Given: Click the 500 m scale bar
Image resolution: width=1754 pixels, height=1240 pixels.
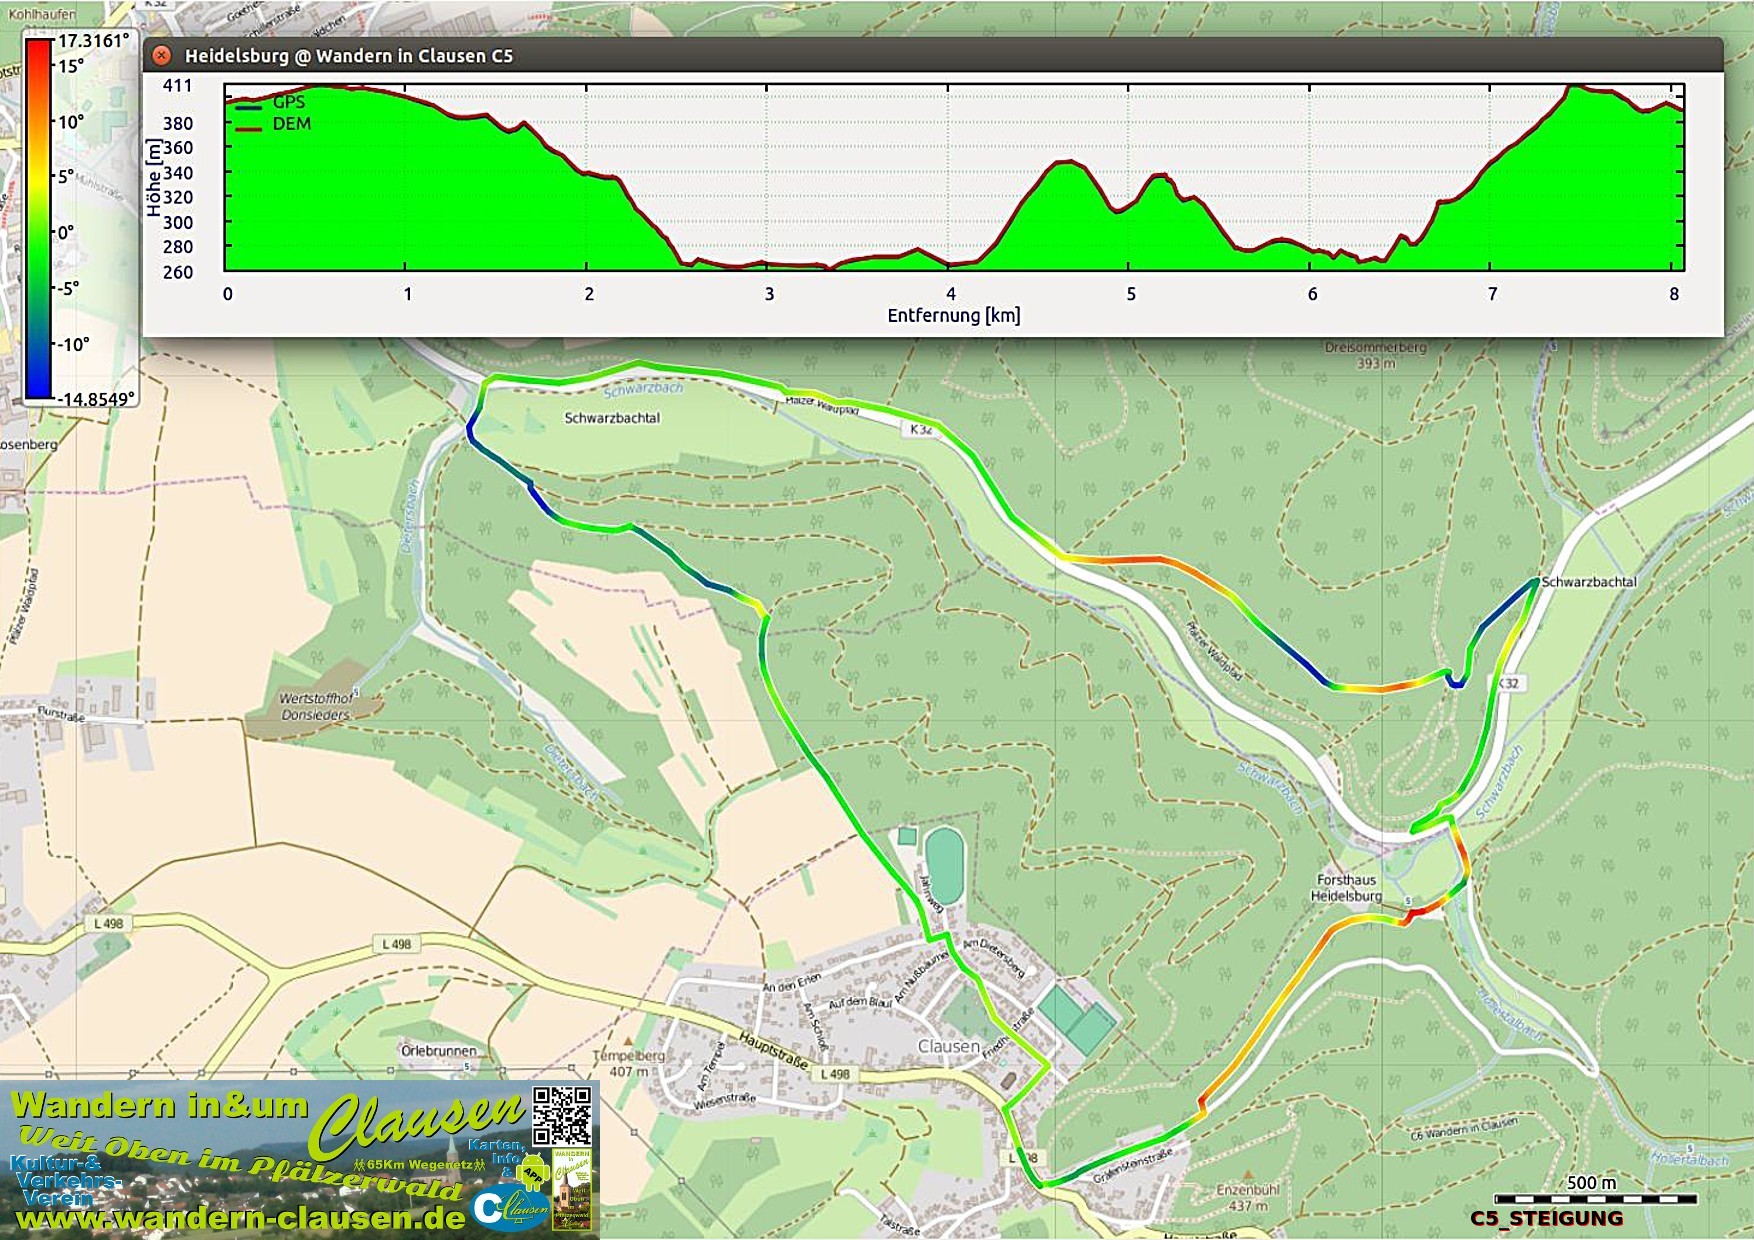Looking at the screenshot, I should click(1595, 1198).
